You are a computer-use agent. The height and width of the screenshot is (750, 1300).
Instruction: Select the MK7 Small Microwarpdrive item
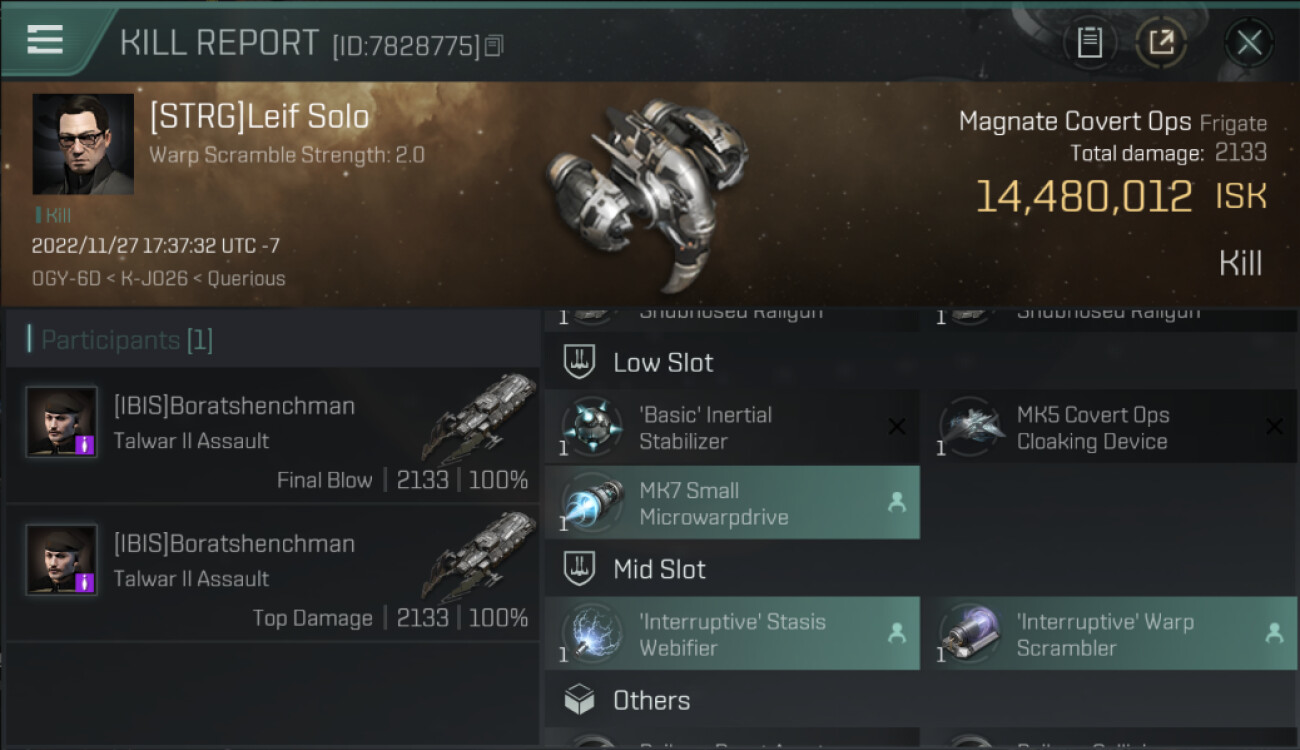pyautogui.click(x=731, y=503)
